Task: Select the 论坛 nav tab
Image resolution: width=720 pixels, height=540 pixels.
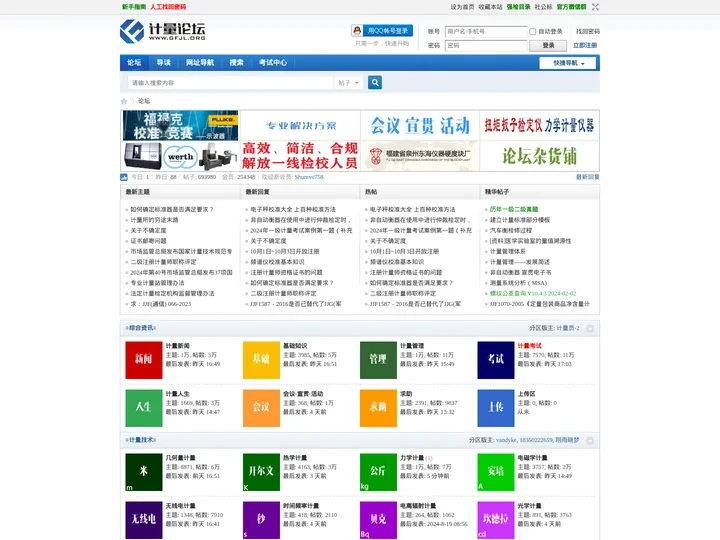Action: (x=134, y=62)
